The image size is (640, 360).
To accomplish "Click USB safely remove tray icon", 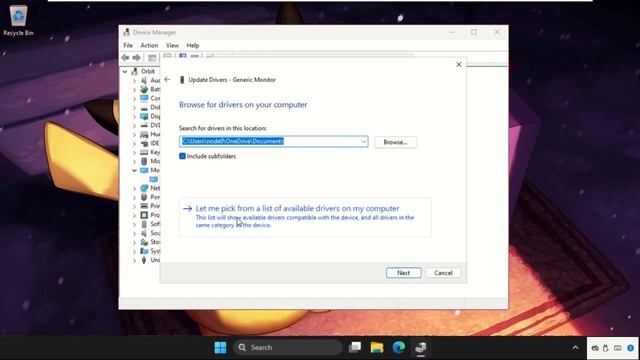I will pos(606,348).
